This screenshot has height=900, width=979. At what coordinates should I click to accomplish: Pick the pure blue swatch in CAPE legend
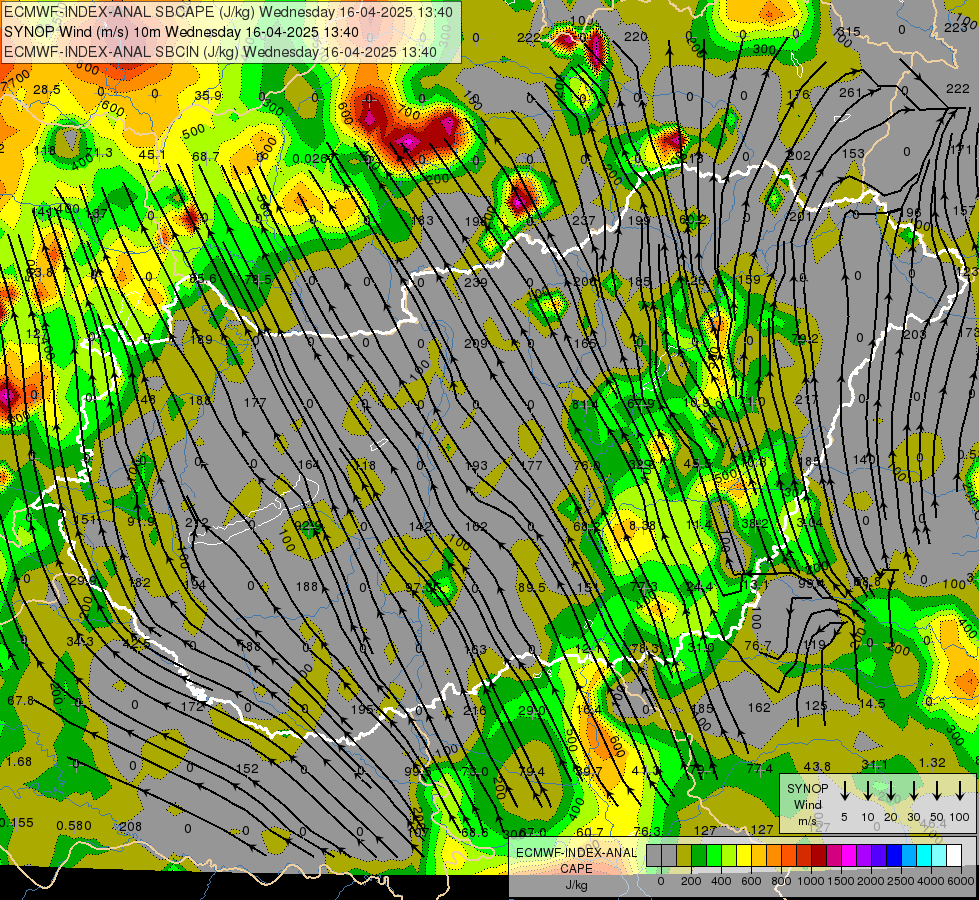pyautogui.click(x=893, y=855)
